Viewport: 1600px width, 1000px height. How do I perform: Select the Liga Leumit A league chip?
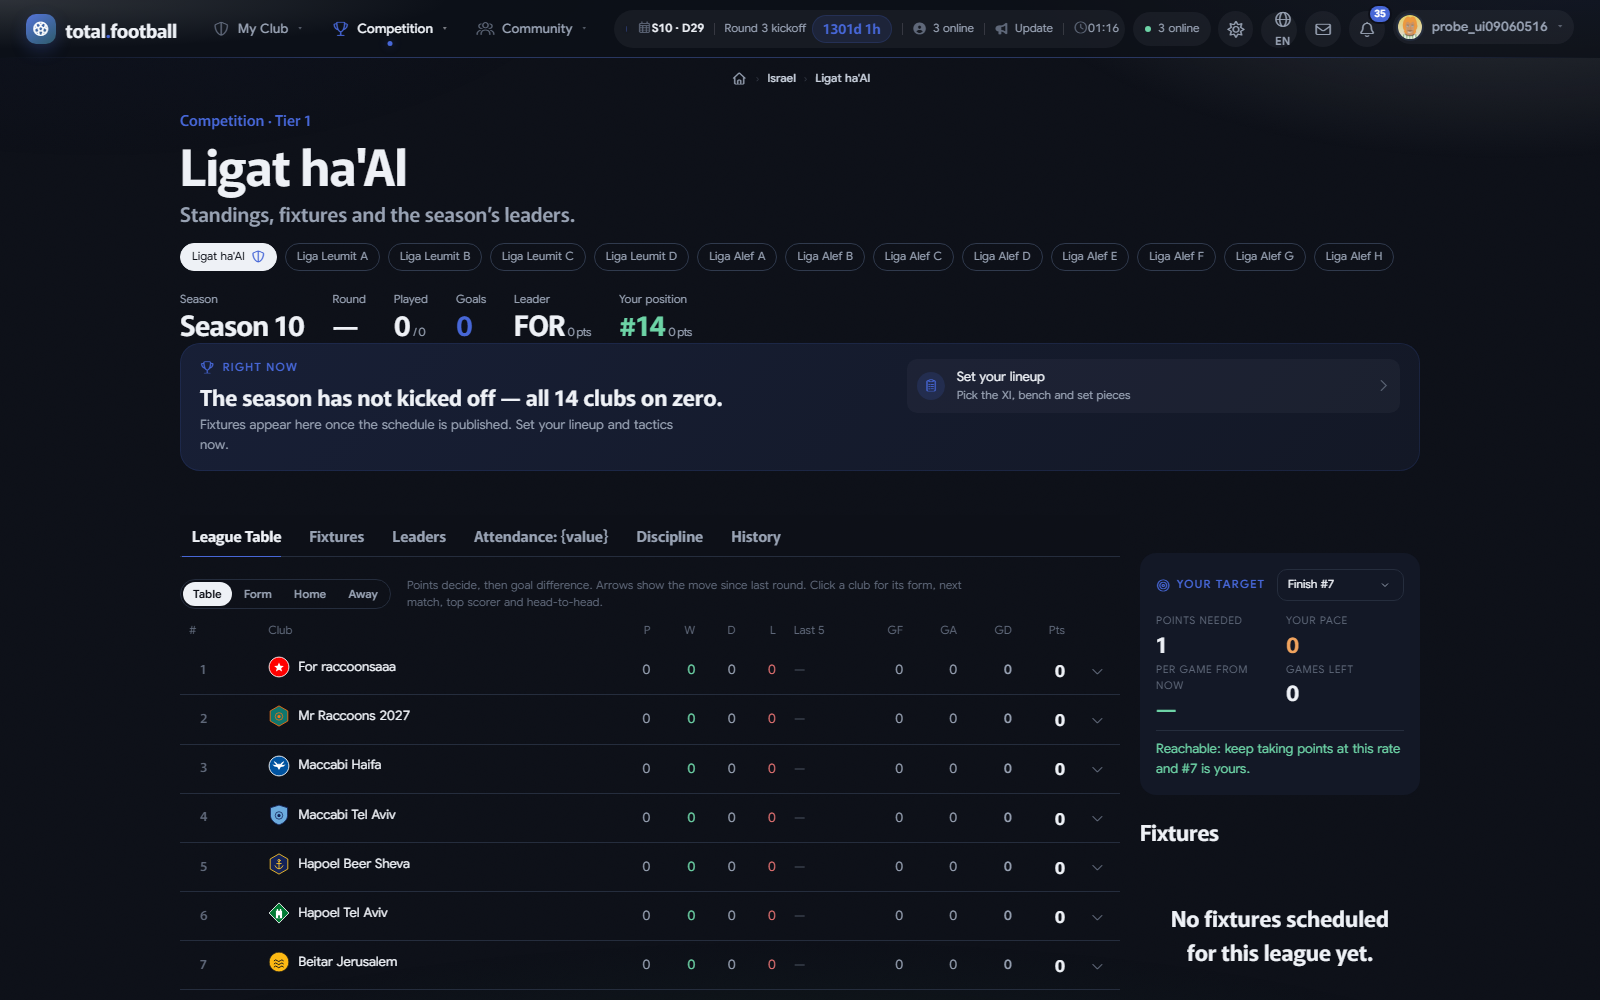332,257
